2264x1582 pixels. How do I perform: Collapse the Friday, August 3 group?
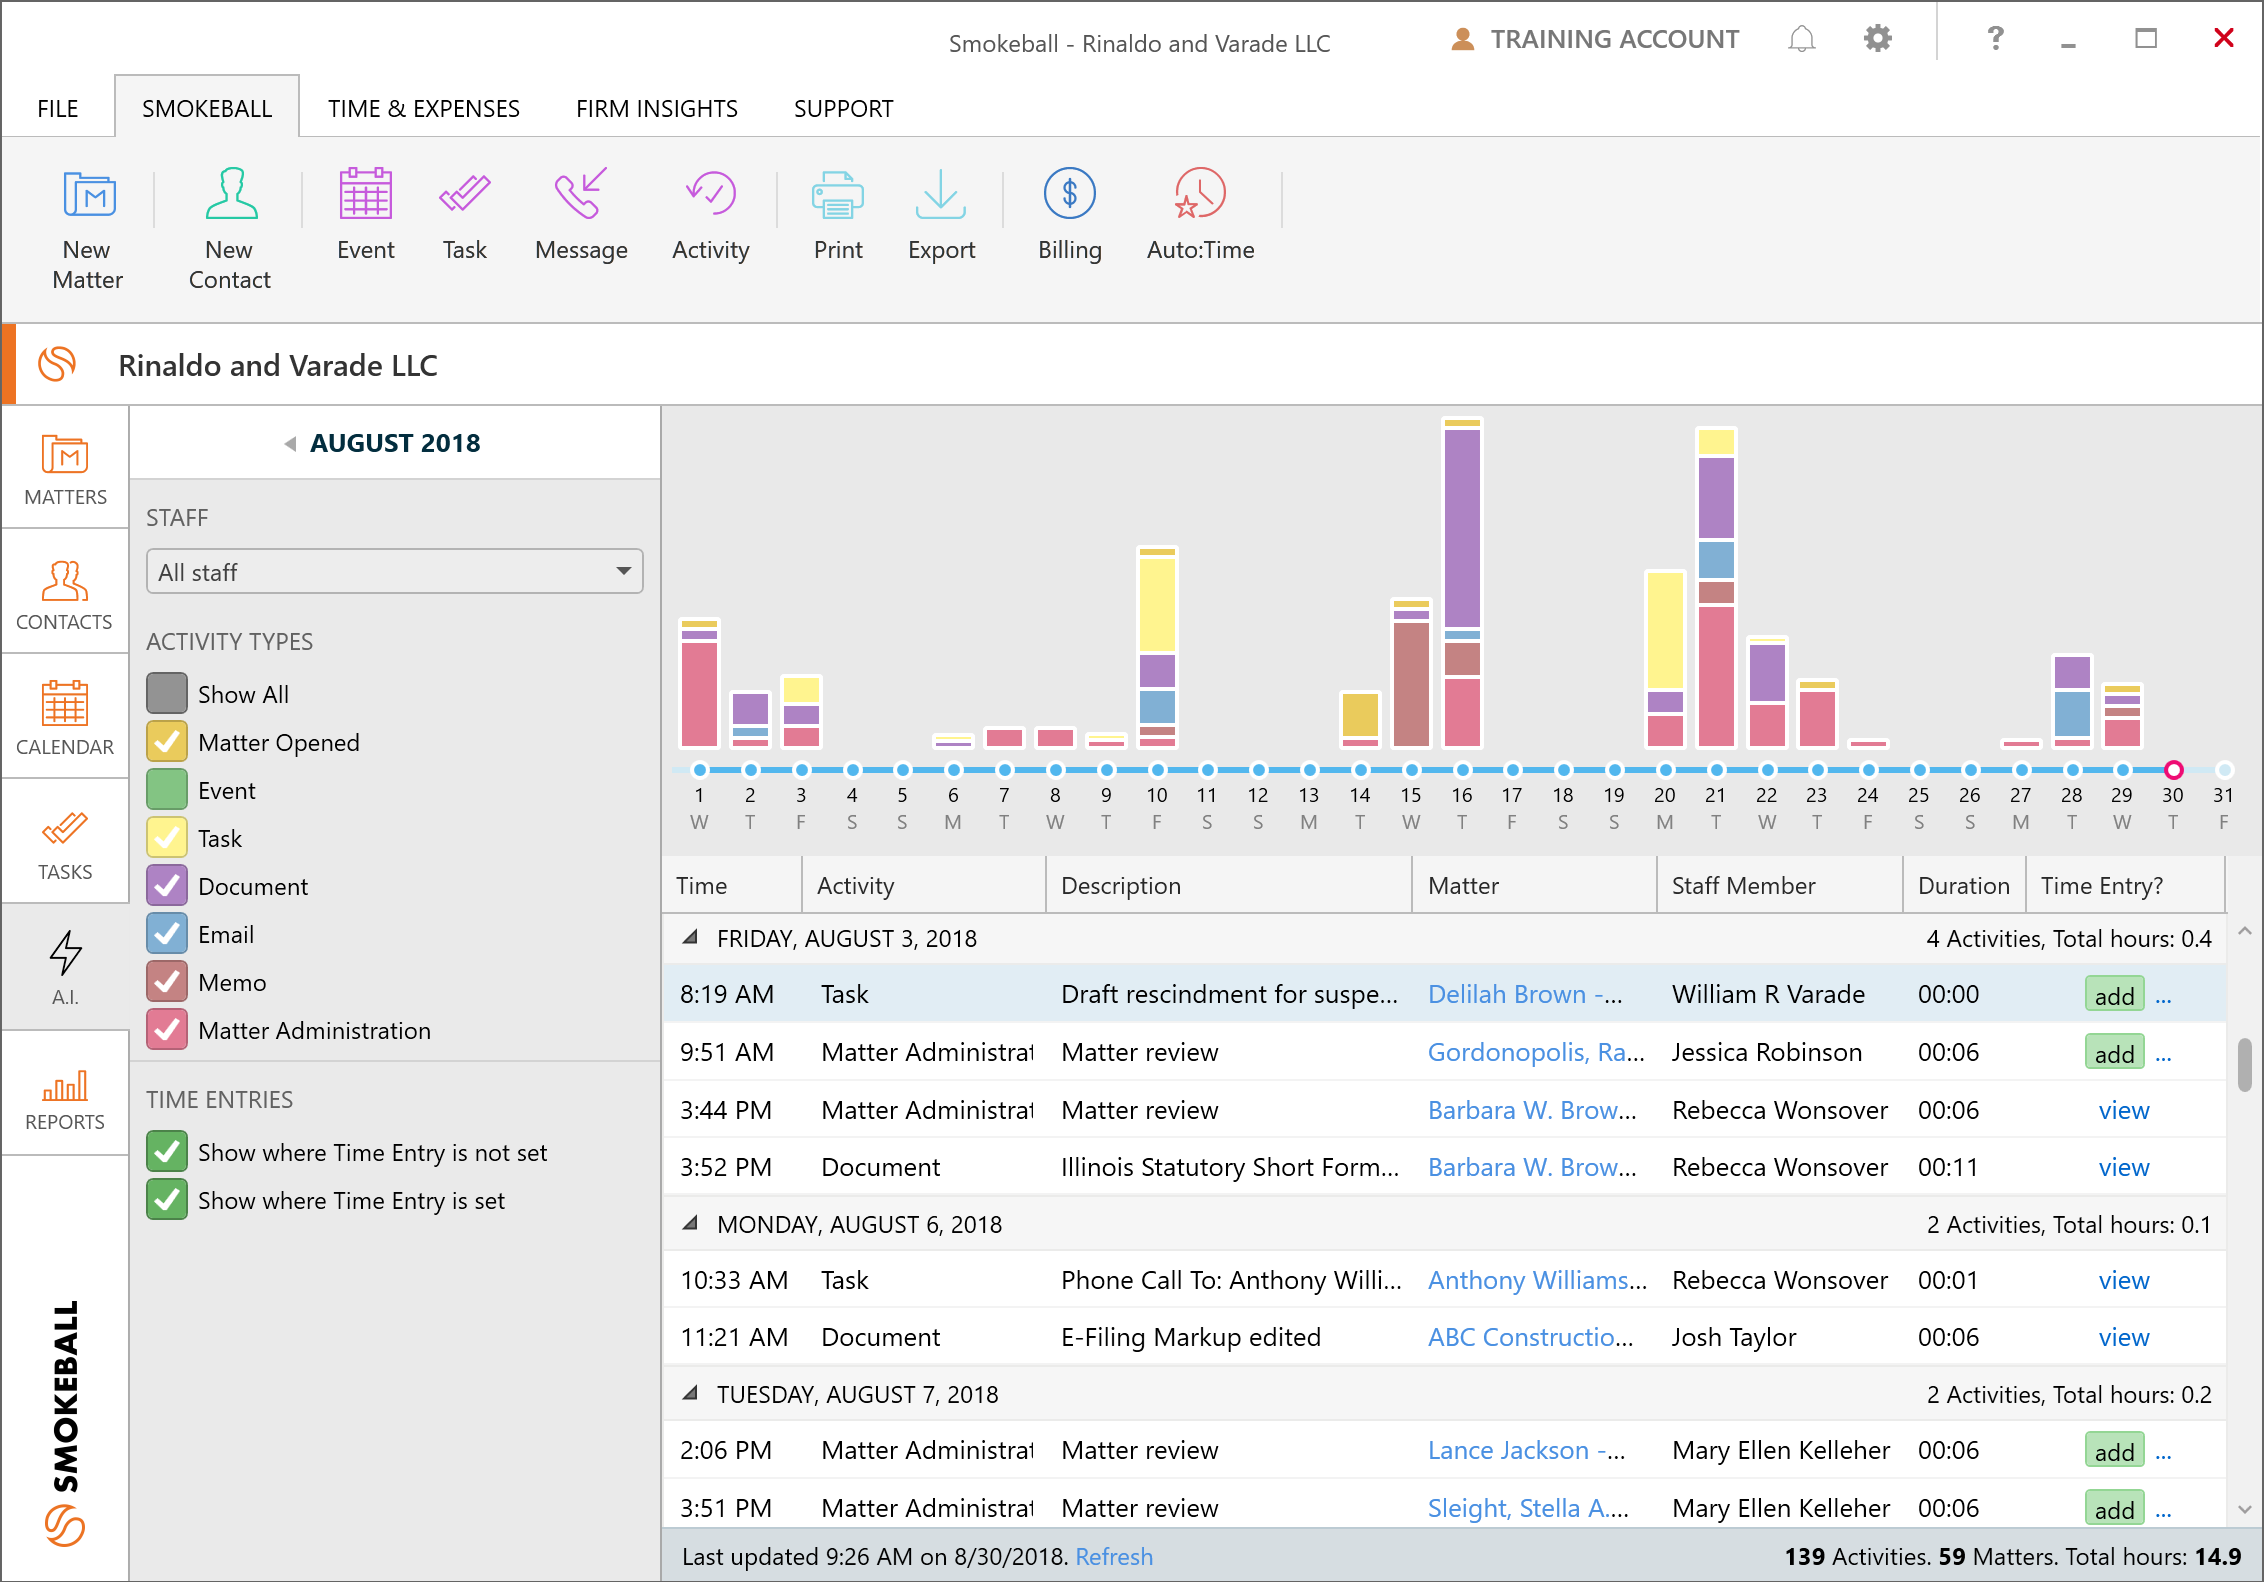click(x=690, y=938)
